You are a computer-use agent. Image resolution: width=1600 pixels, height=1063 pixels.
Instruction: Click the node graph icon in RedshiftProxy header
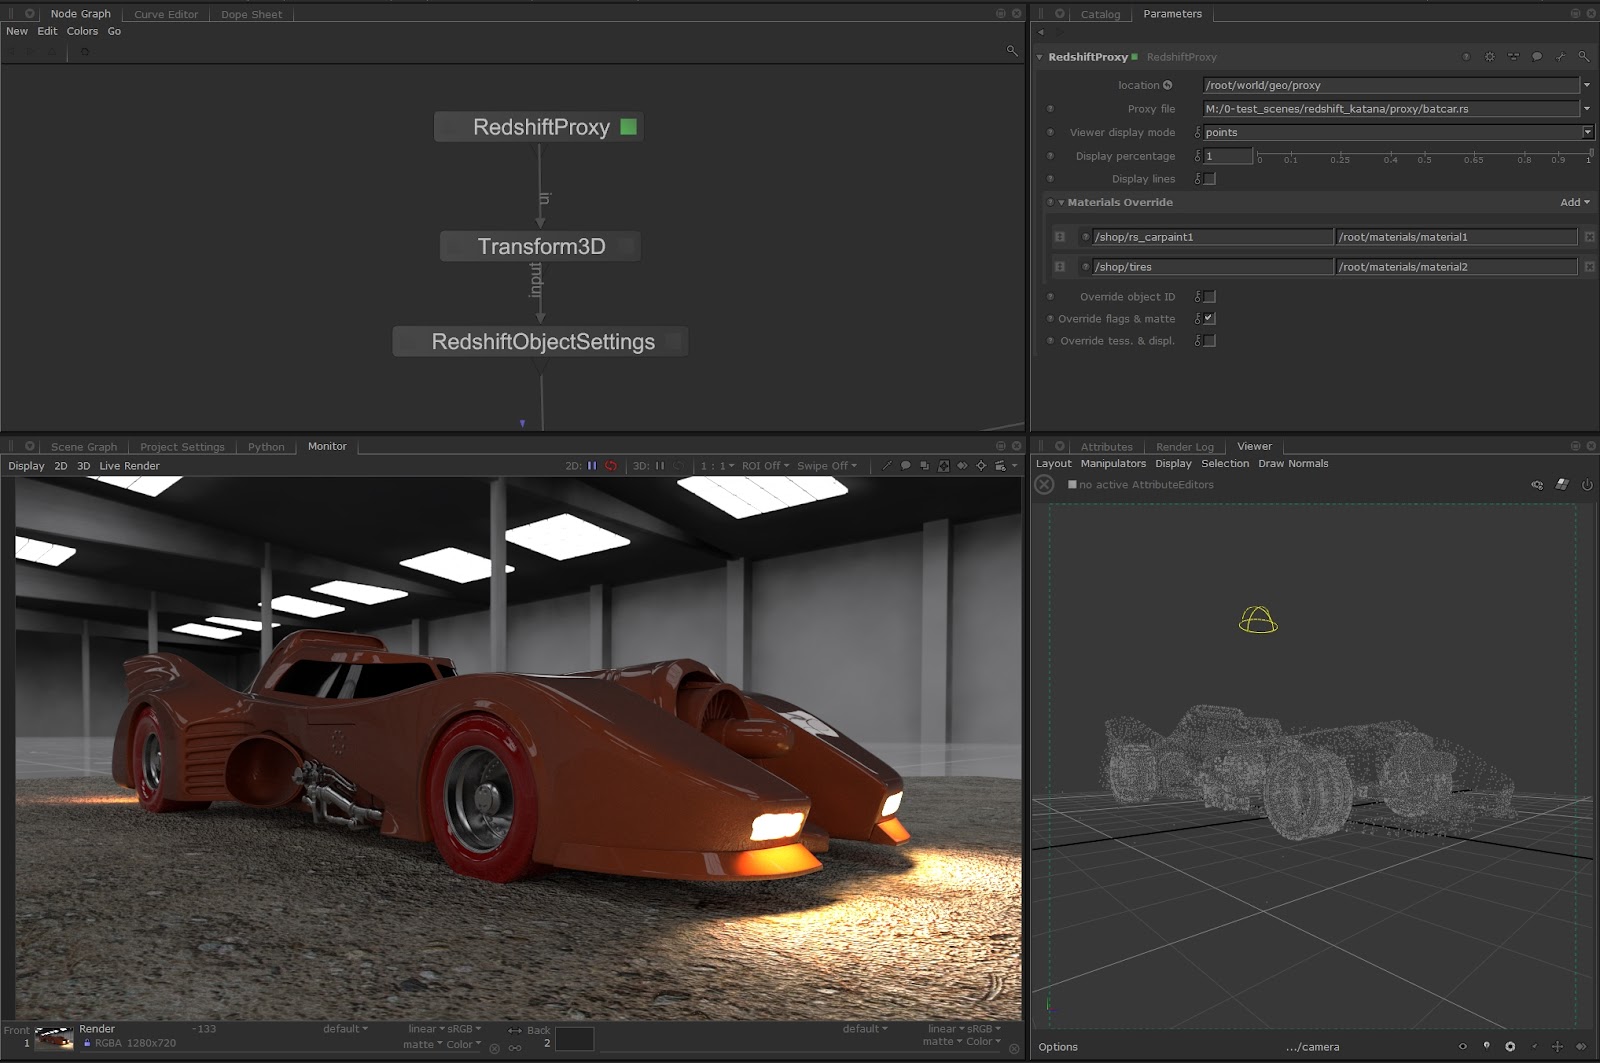pos(1513,57)
